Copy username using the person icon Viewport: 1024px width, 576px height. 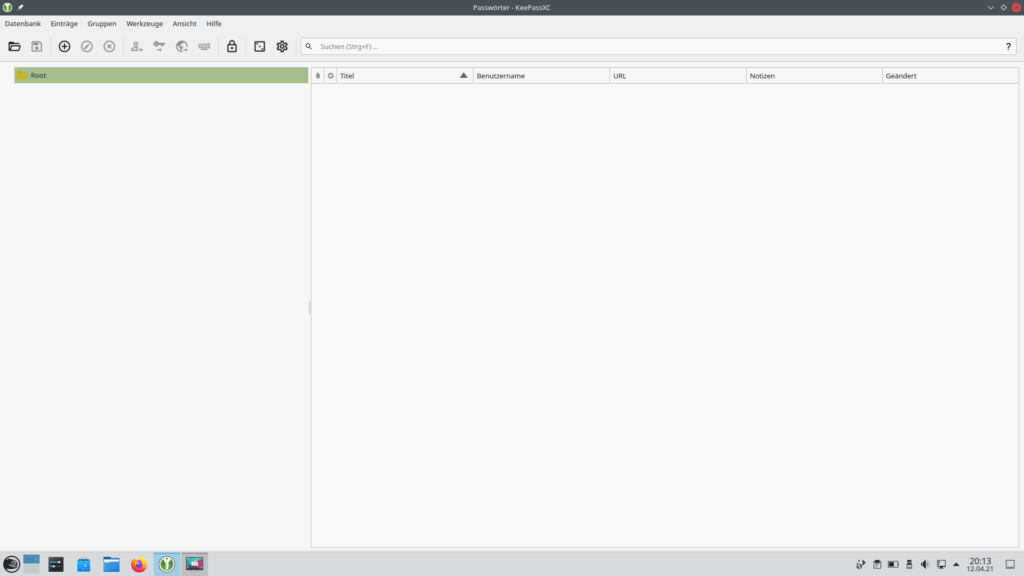[x=136, y=46]
